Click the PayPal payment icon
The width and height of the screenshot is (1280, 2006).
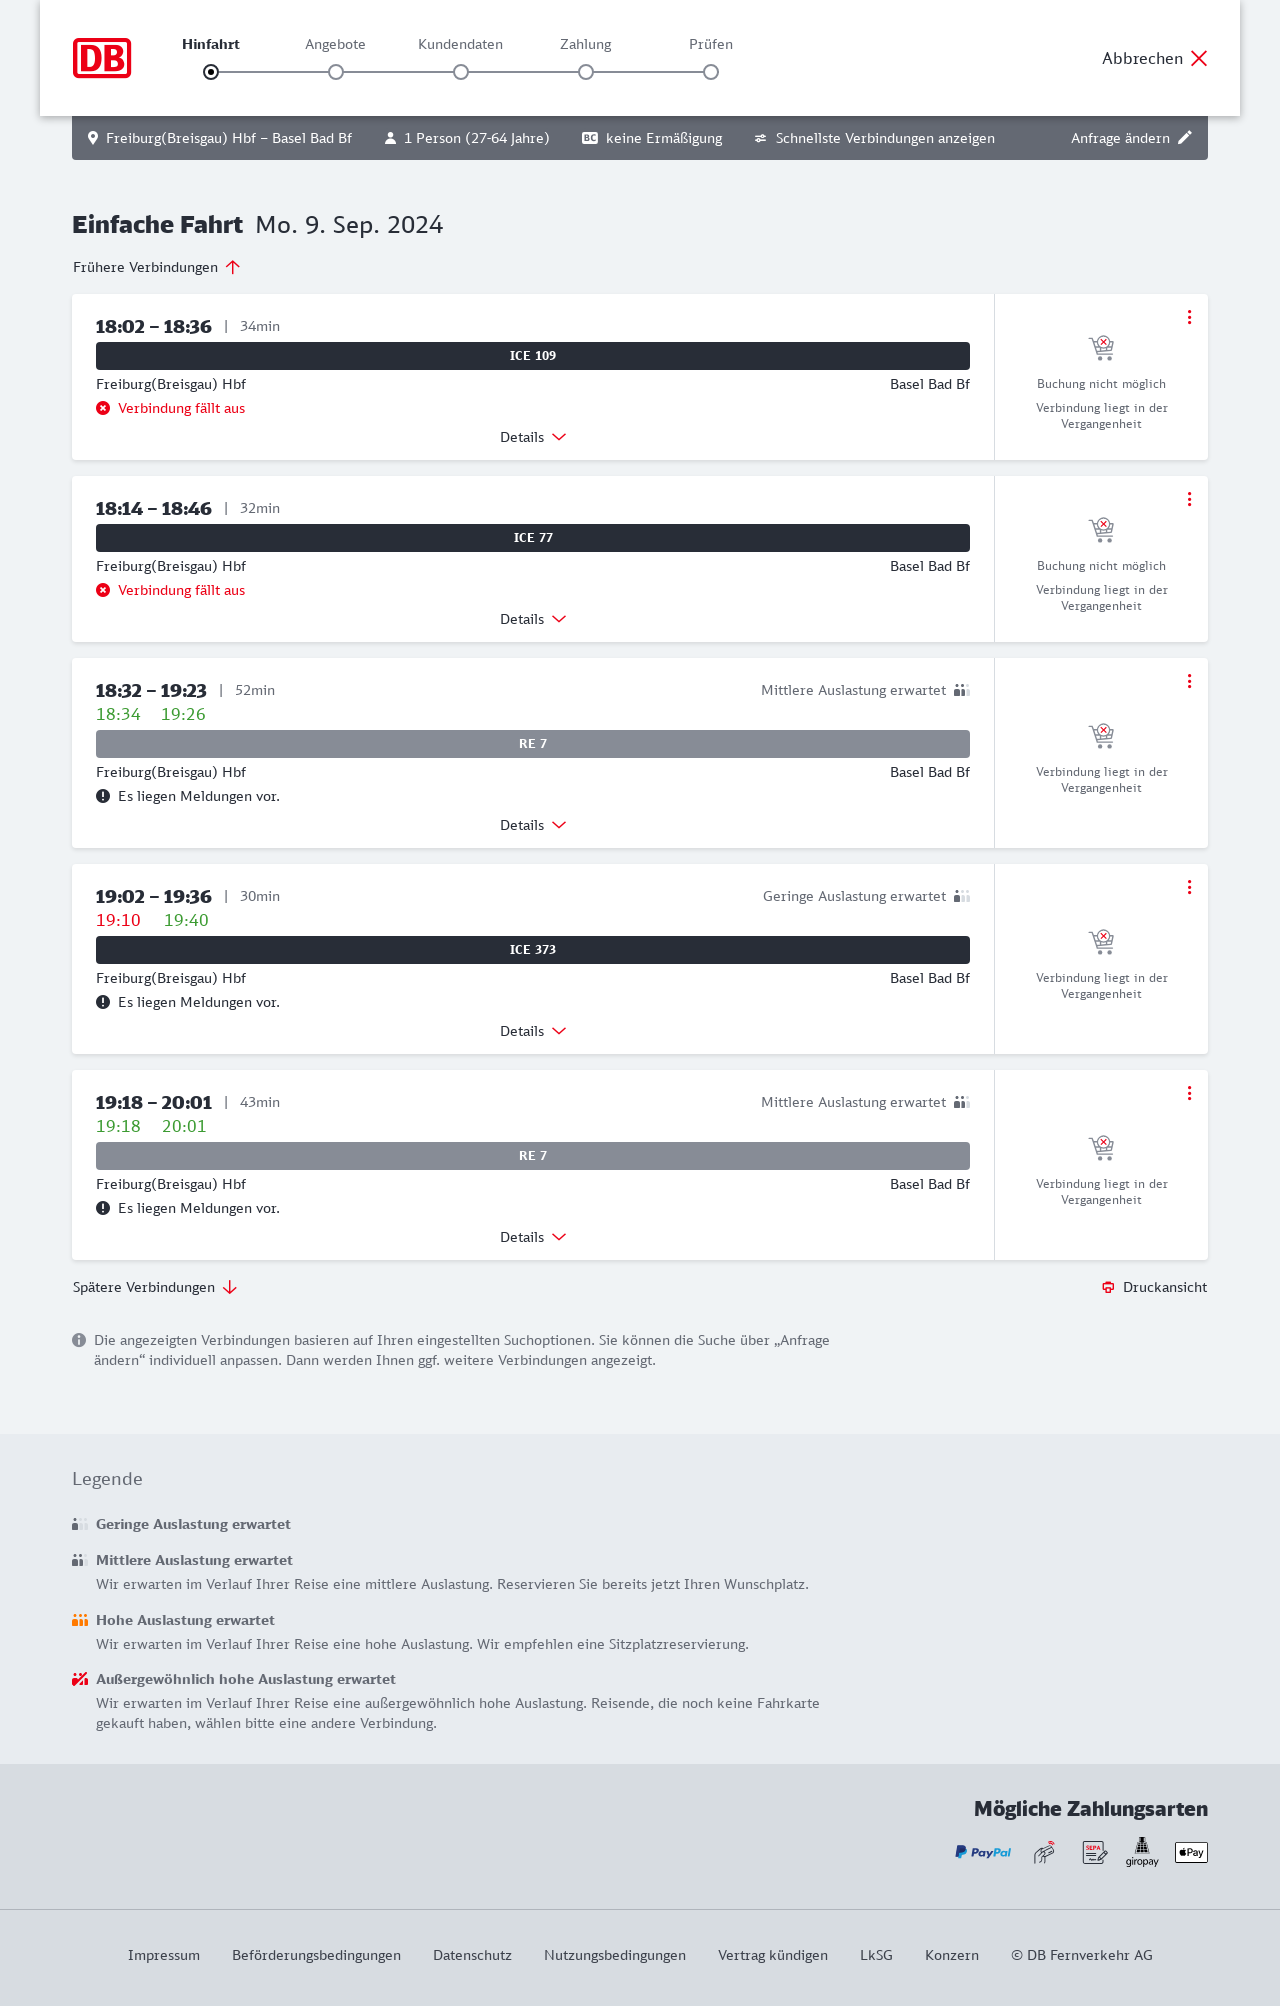coord(983,1852)
